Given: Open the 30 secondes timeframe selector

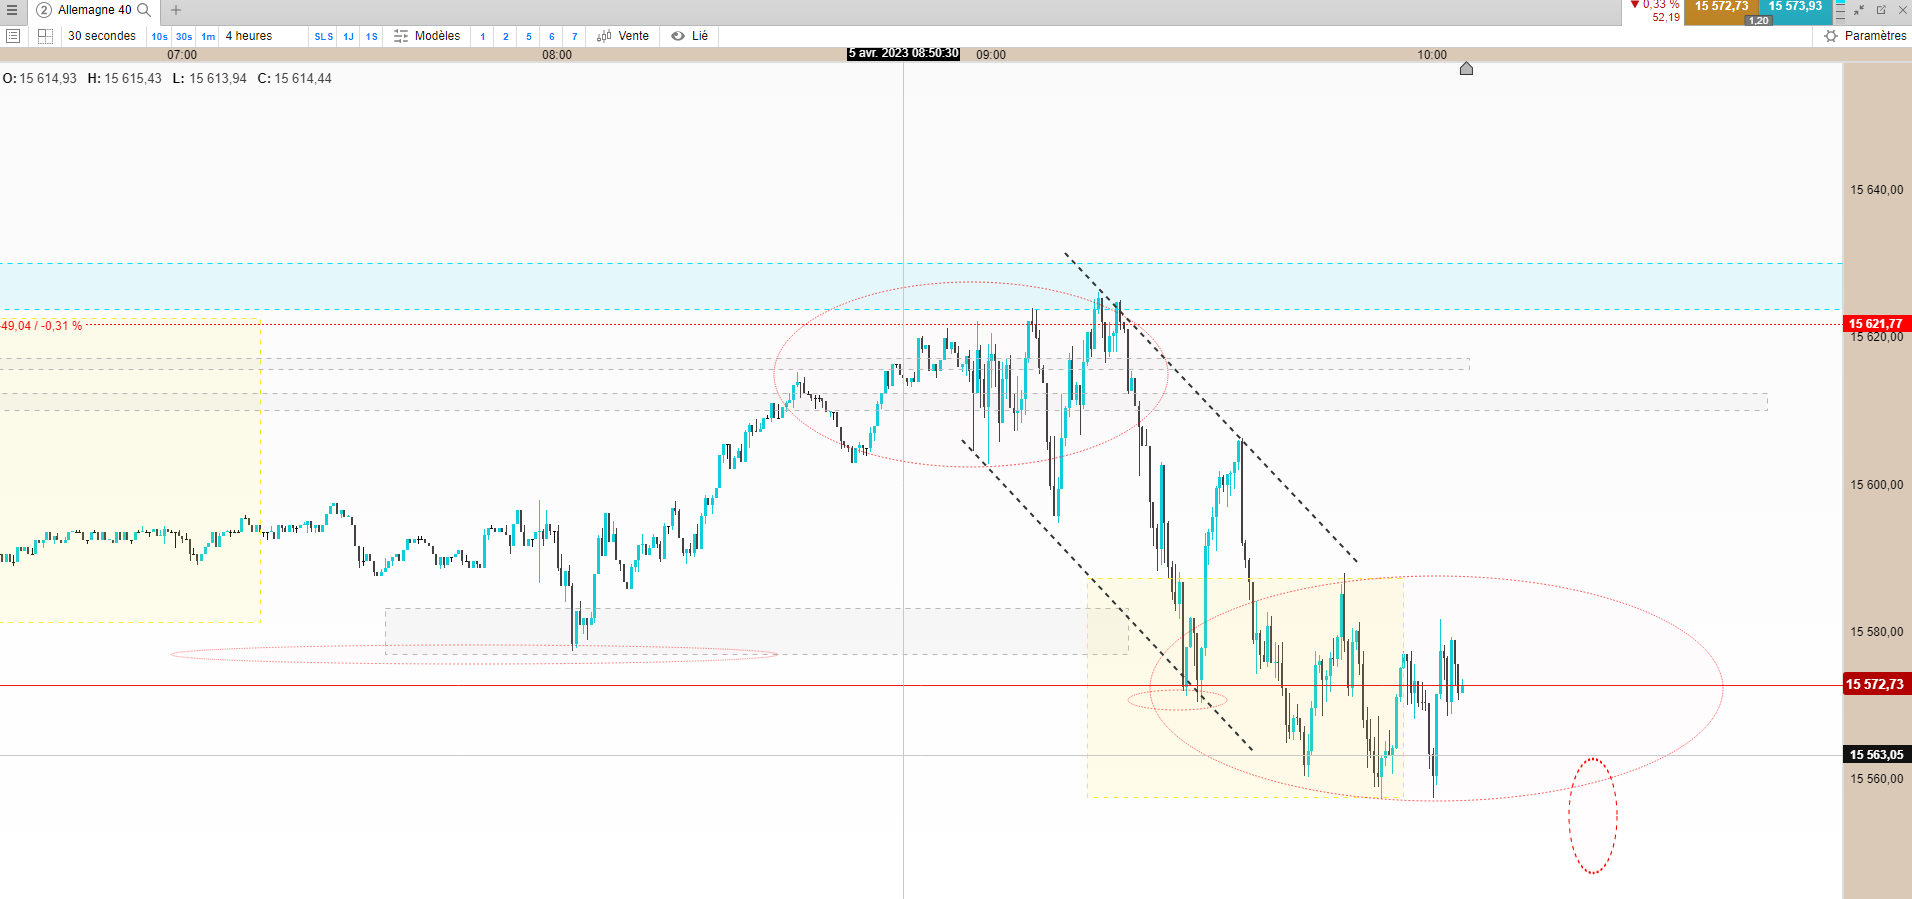Looking at the screenshot, I should [x=102, y=36].
